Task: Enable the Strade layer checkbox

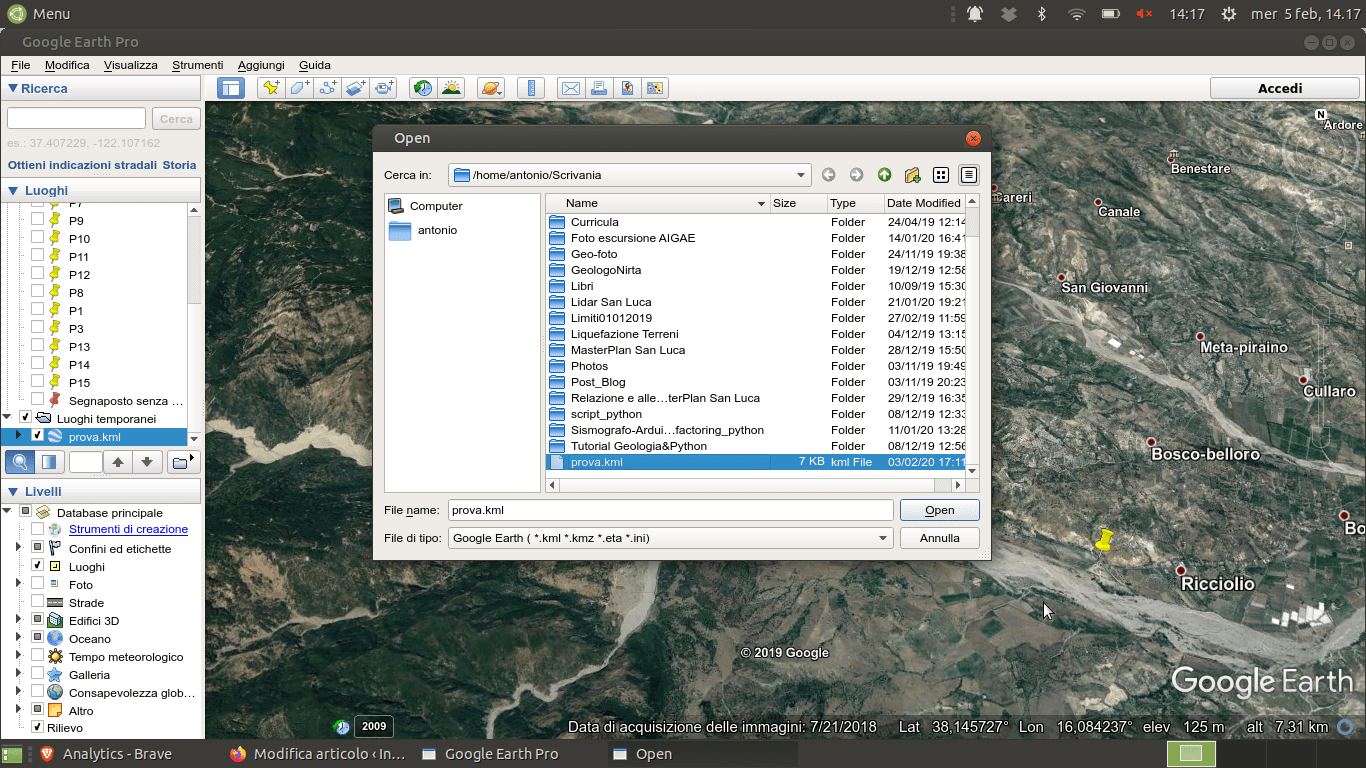Action: 37,602
